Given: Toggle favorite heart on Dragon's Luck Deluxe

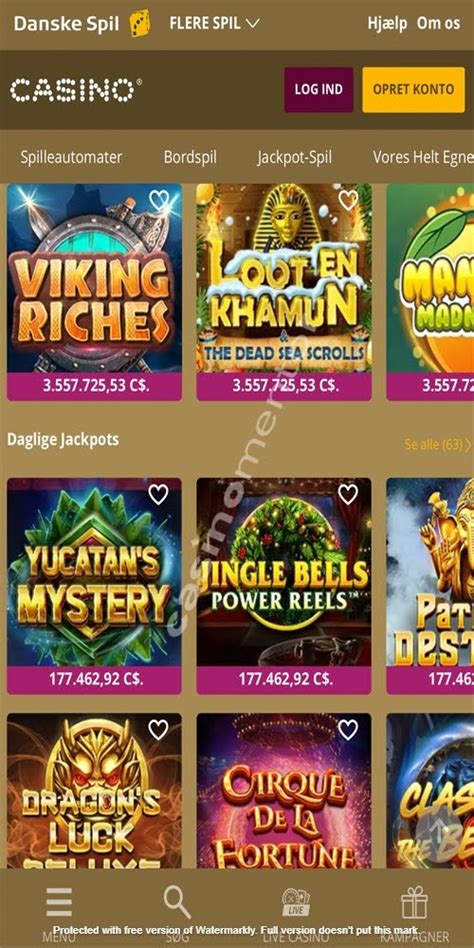Looking at the screenshot, I should click(158, 730).
